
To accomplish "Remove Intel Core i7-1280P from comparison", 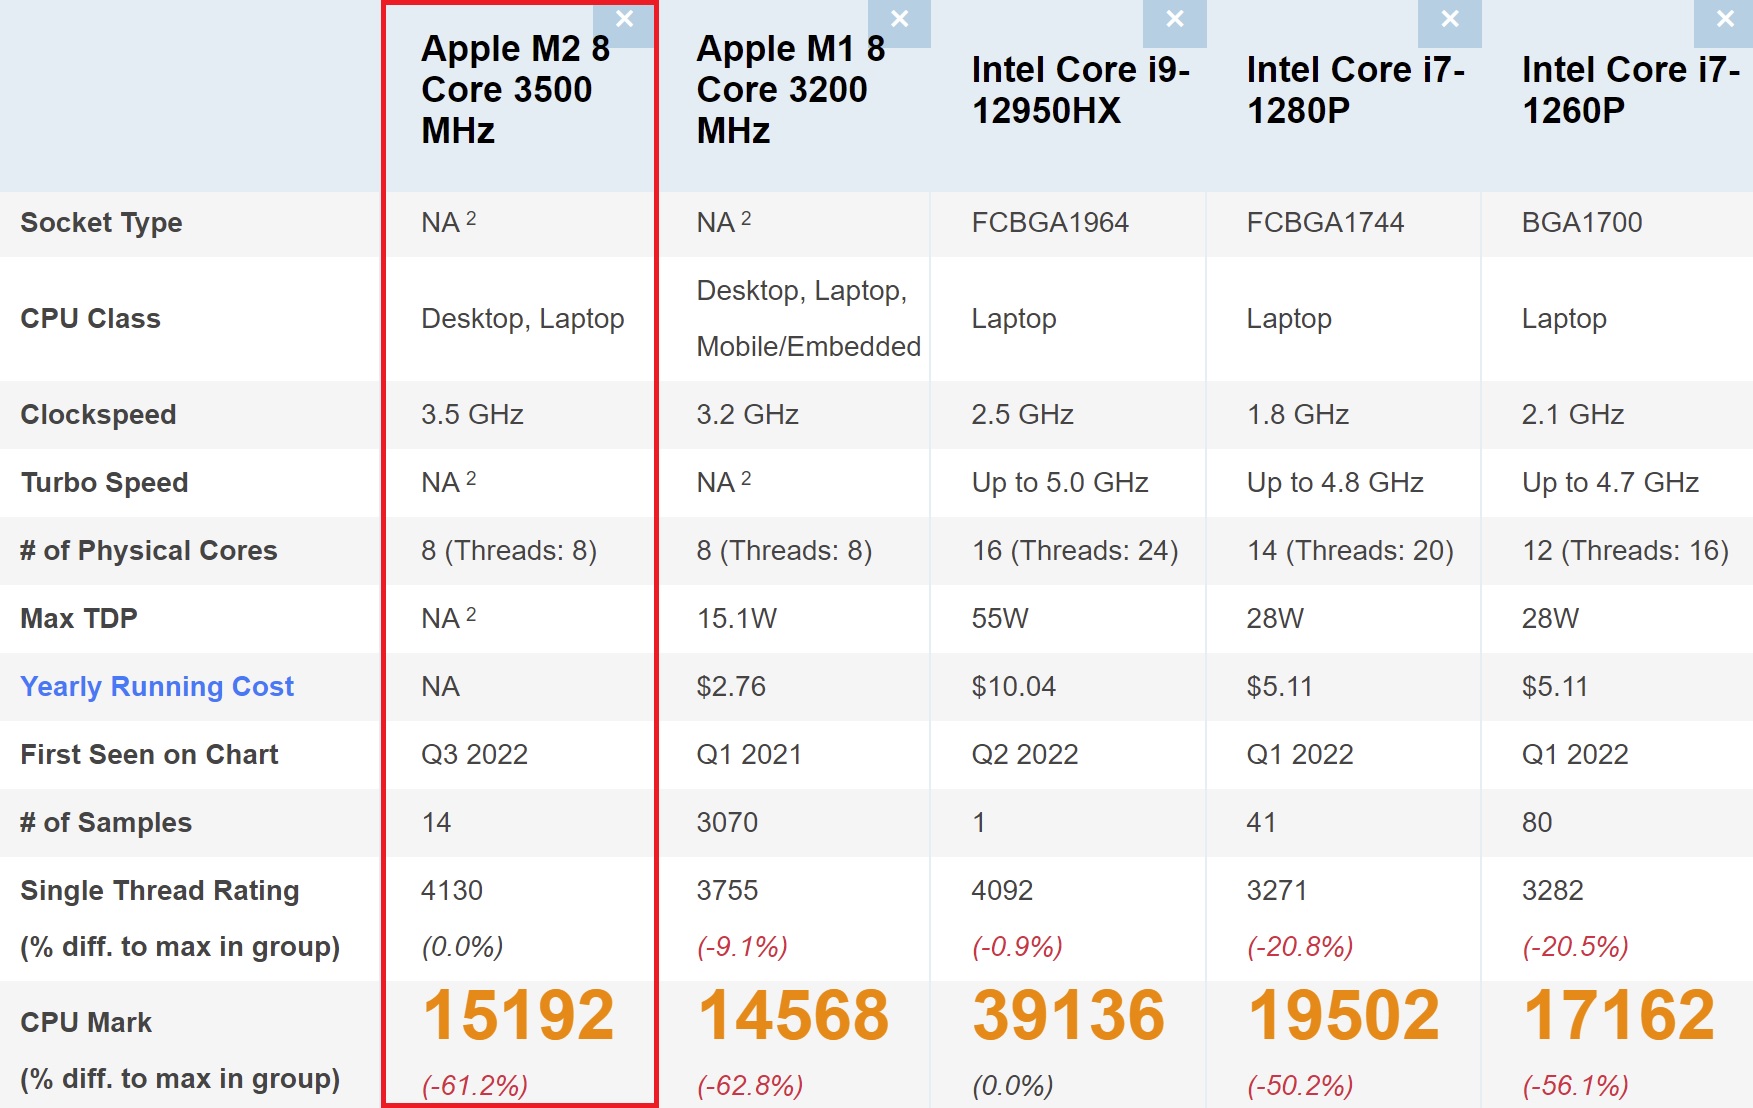I will pos(1450,20).
